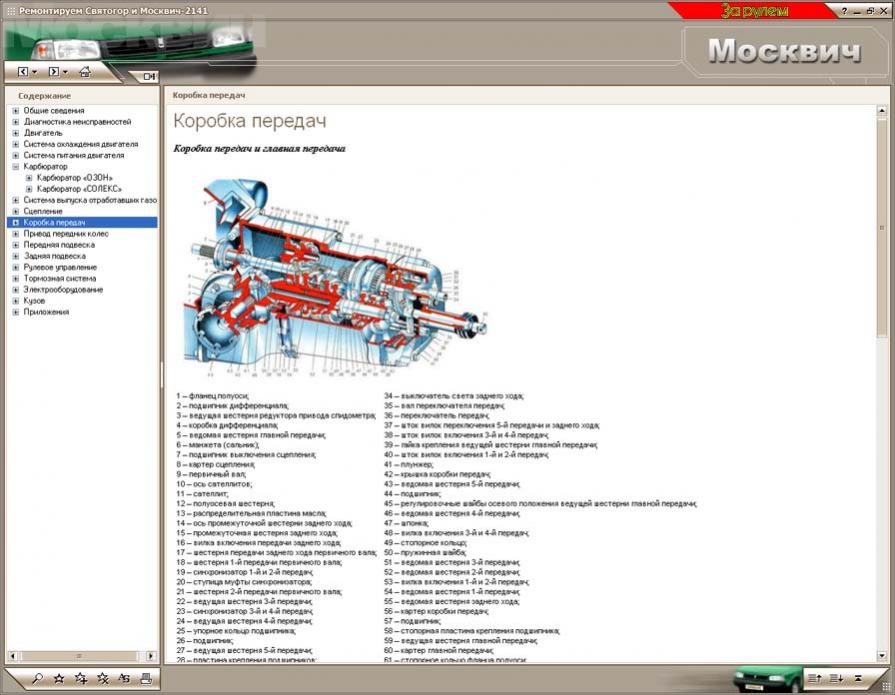Viewport: 895px width, 695px height.
Task: Click the small green car image at bottom
Action: [767, 678]
